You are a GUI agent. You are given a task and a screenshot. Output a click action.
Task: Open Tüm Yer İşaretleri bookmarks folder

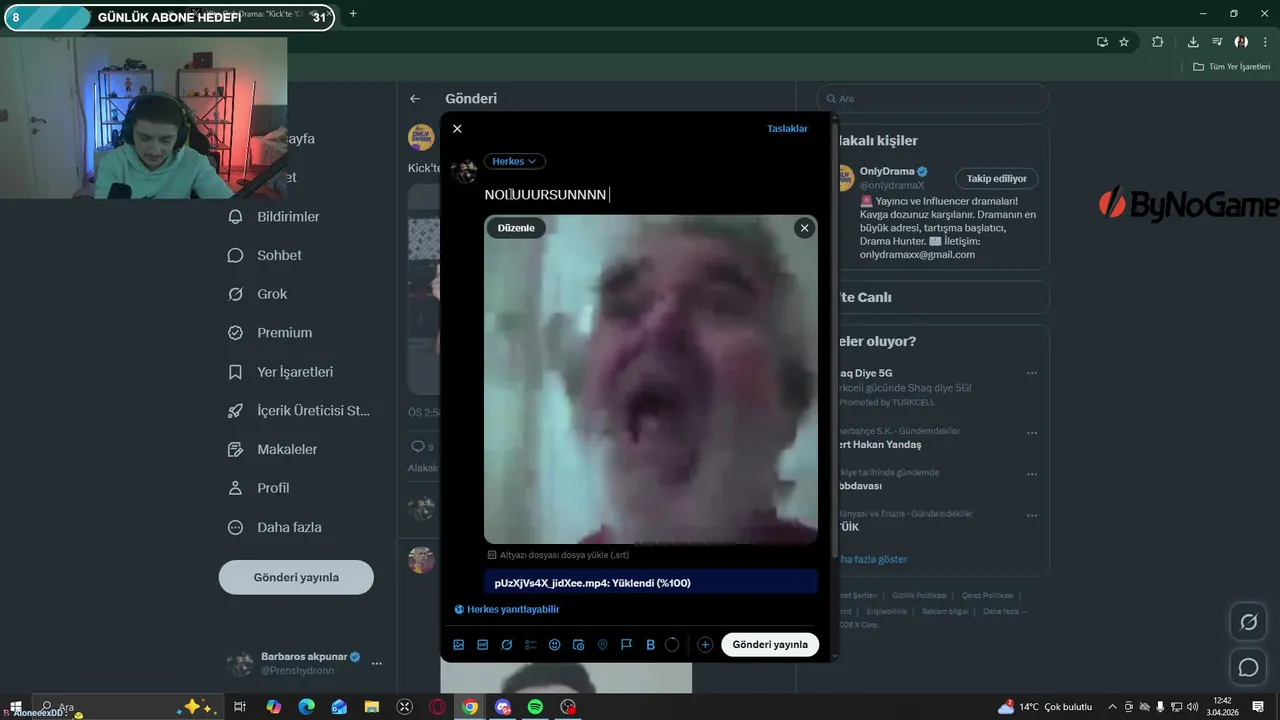click(x=1231, y=67)
